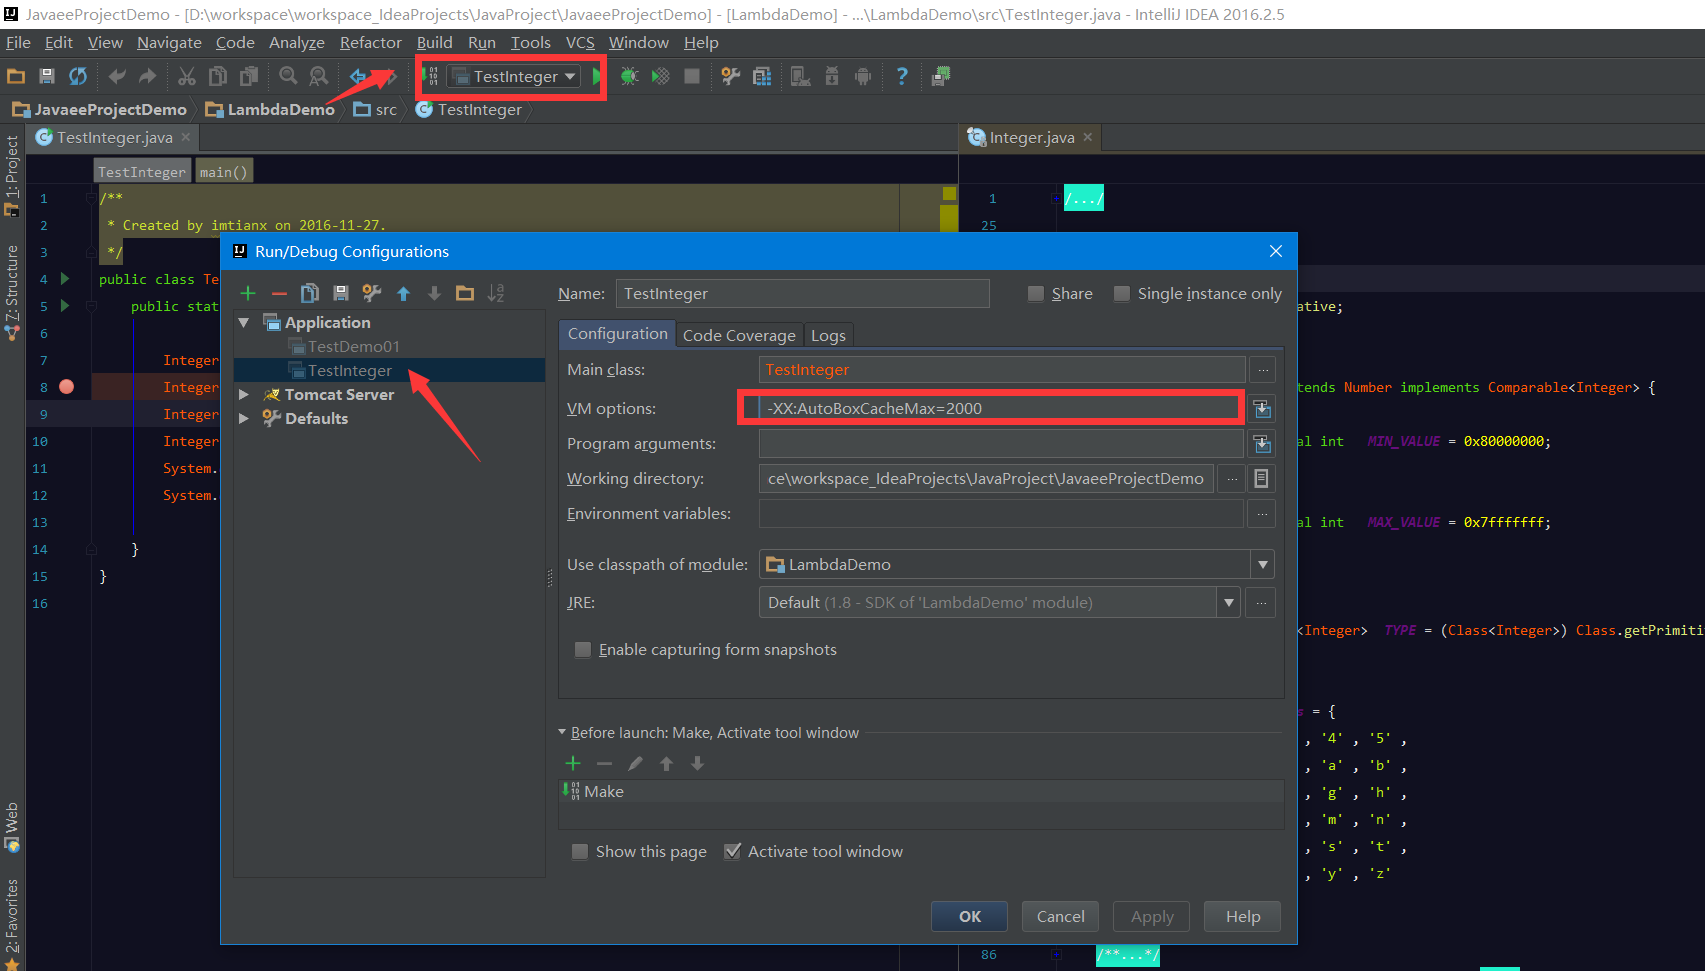Select TestDemo01 configuration in tree
The width and height of the screenshot is (1705, 971).
[x=353, y=346]
